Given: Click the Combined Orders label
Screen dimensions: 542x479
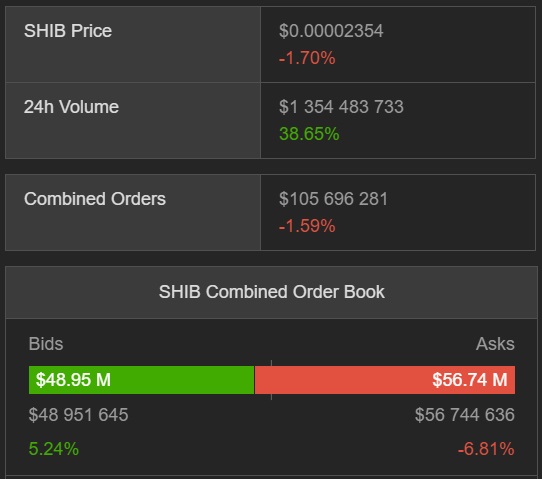Looking at the screenshot, I should [95, 199].
